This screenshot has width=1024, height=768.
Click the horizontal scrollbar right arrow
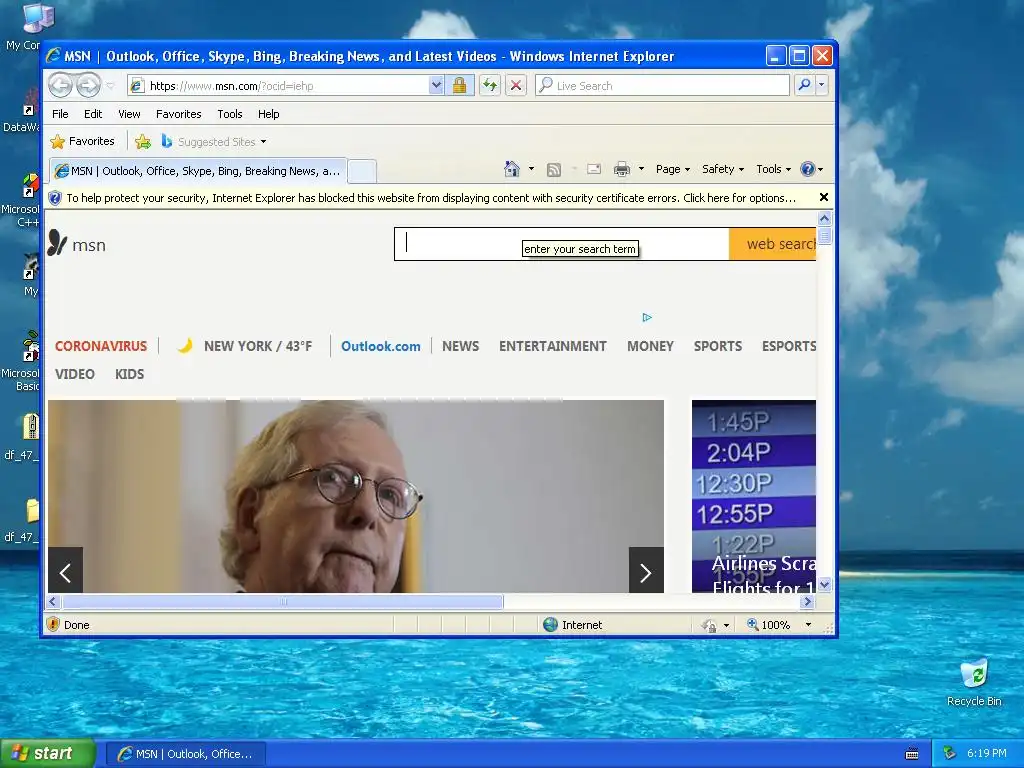coord(807,601)
